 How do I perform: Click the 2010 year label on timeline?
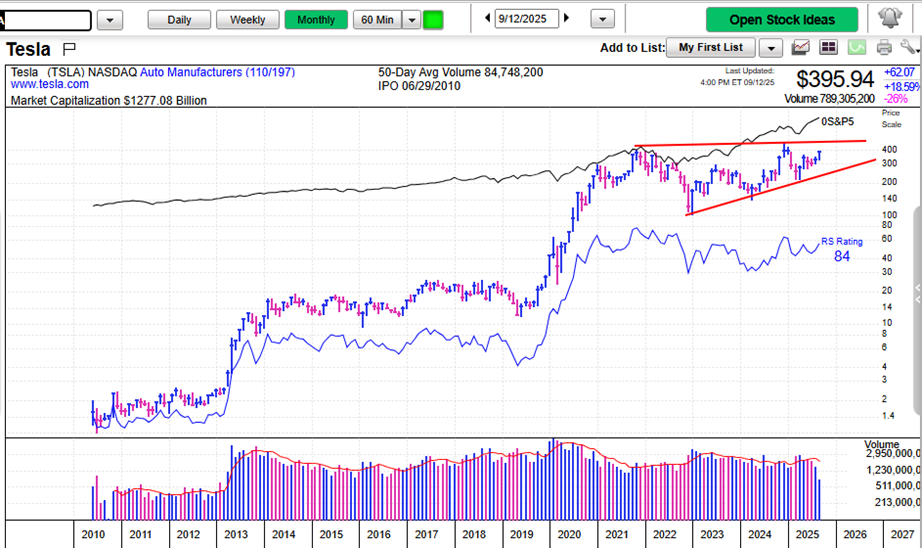pos(93,534)
